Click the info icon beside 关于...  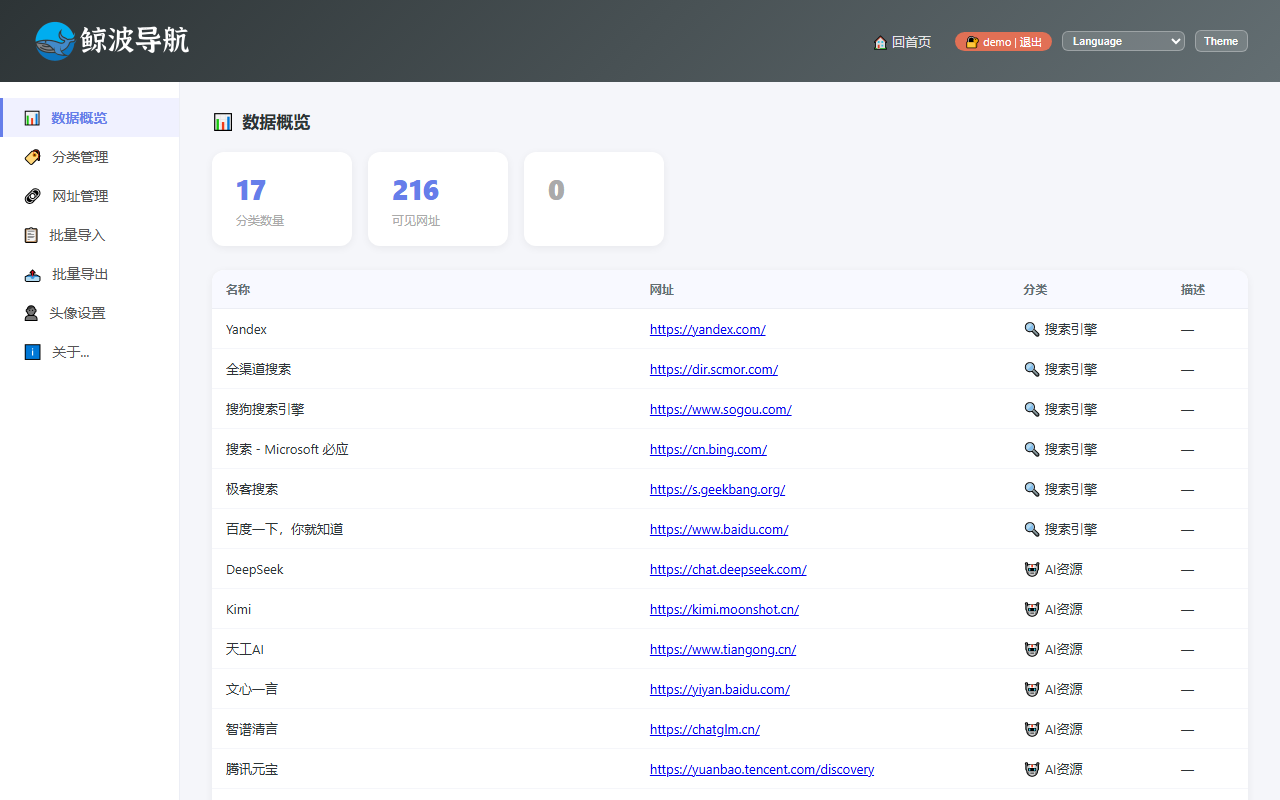32,352
